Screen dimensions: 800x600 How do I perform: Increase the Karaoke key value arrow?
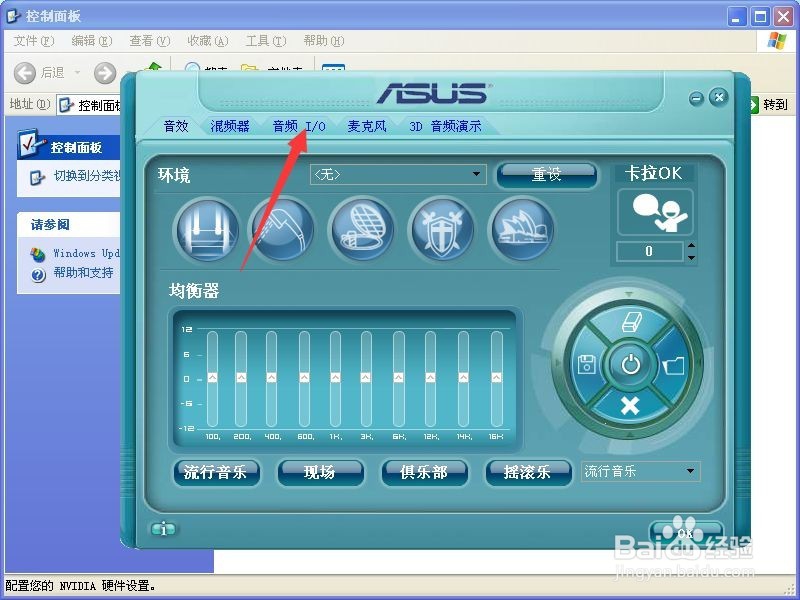tap(691, 246)
